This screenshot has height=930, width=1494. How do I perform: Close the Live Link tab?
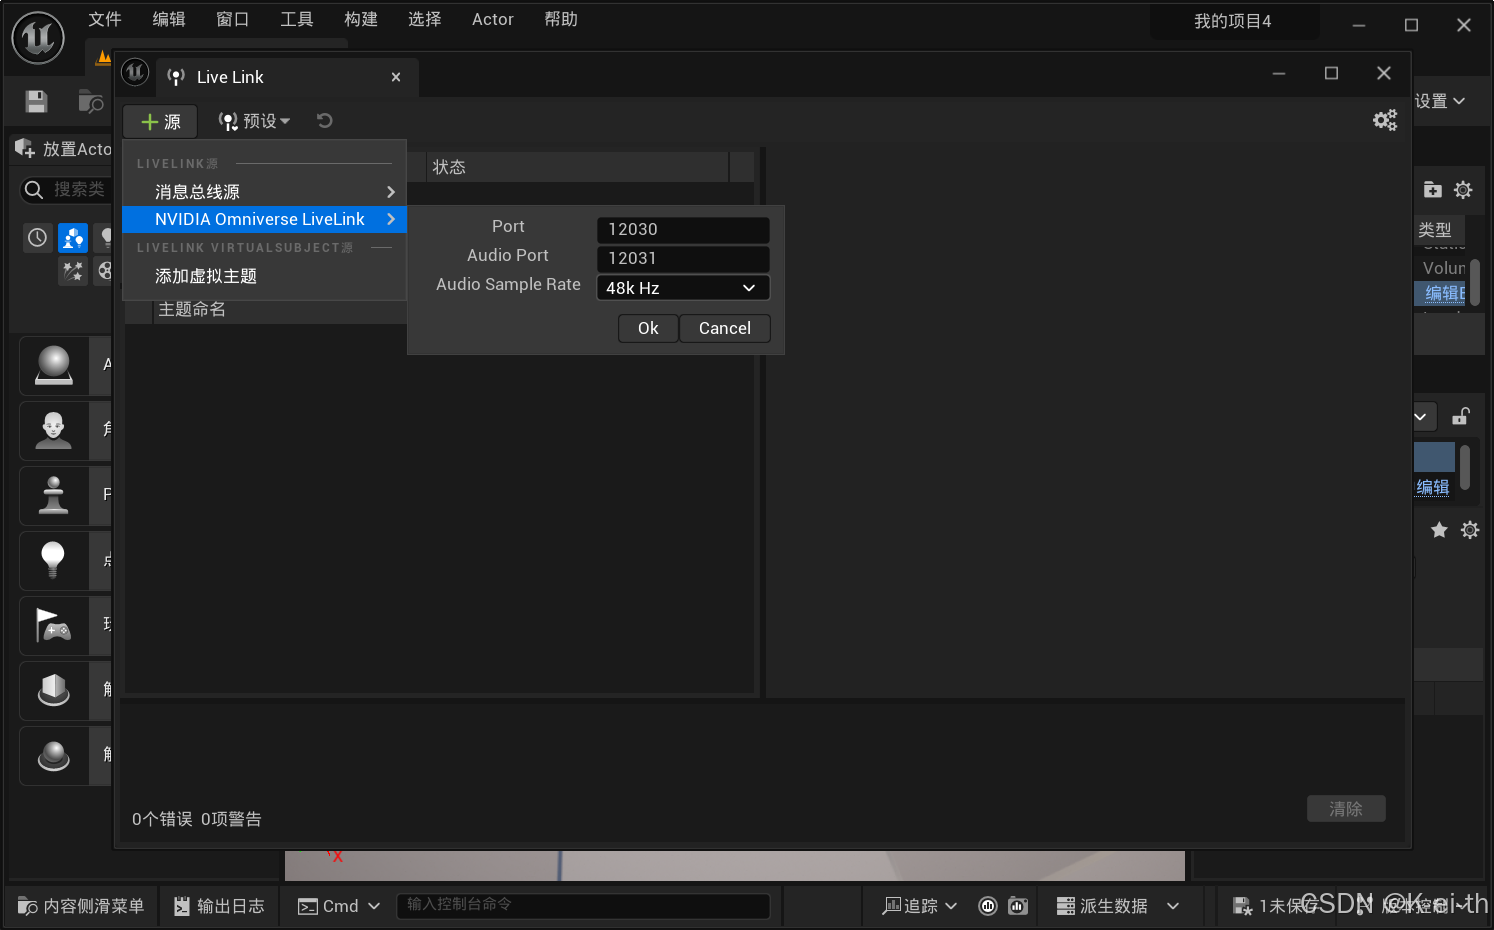[396, 77]
